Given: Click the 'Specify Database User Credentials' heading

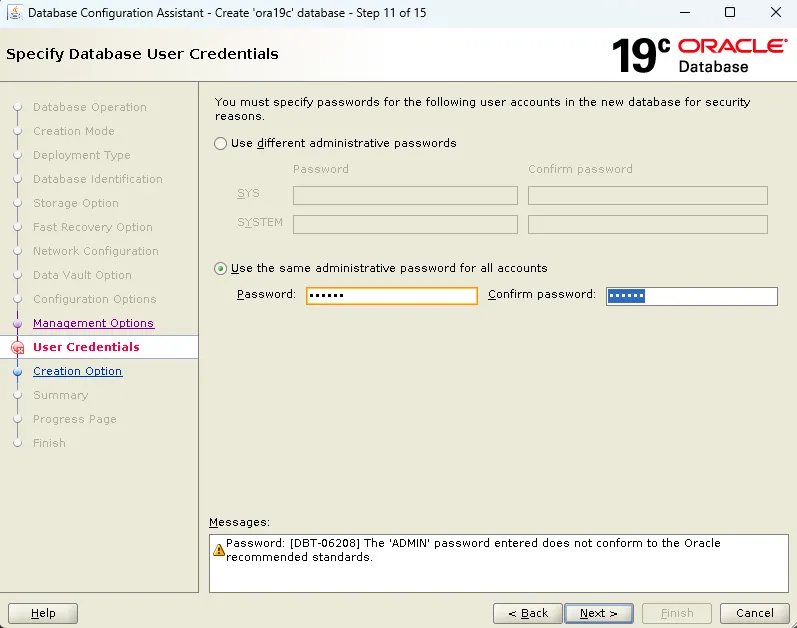Looking at the screenshot, I should [142, 54].
